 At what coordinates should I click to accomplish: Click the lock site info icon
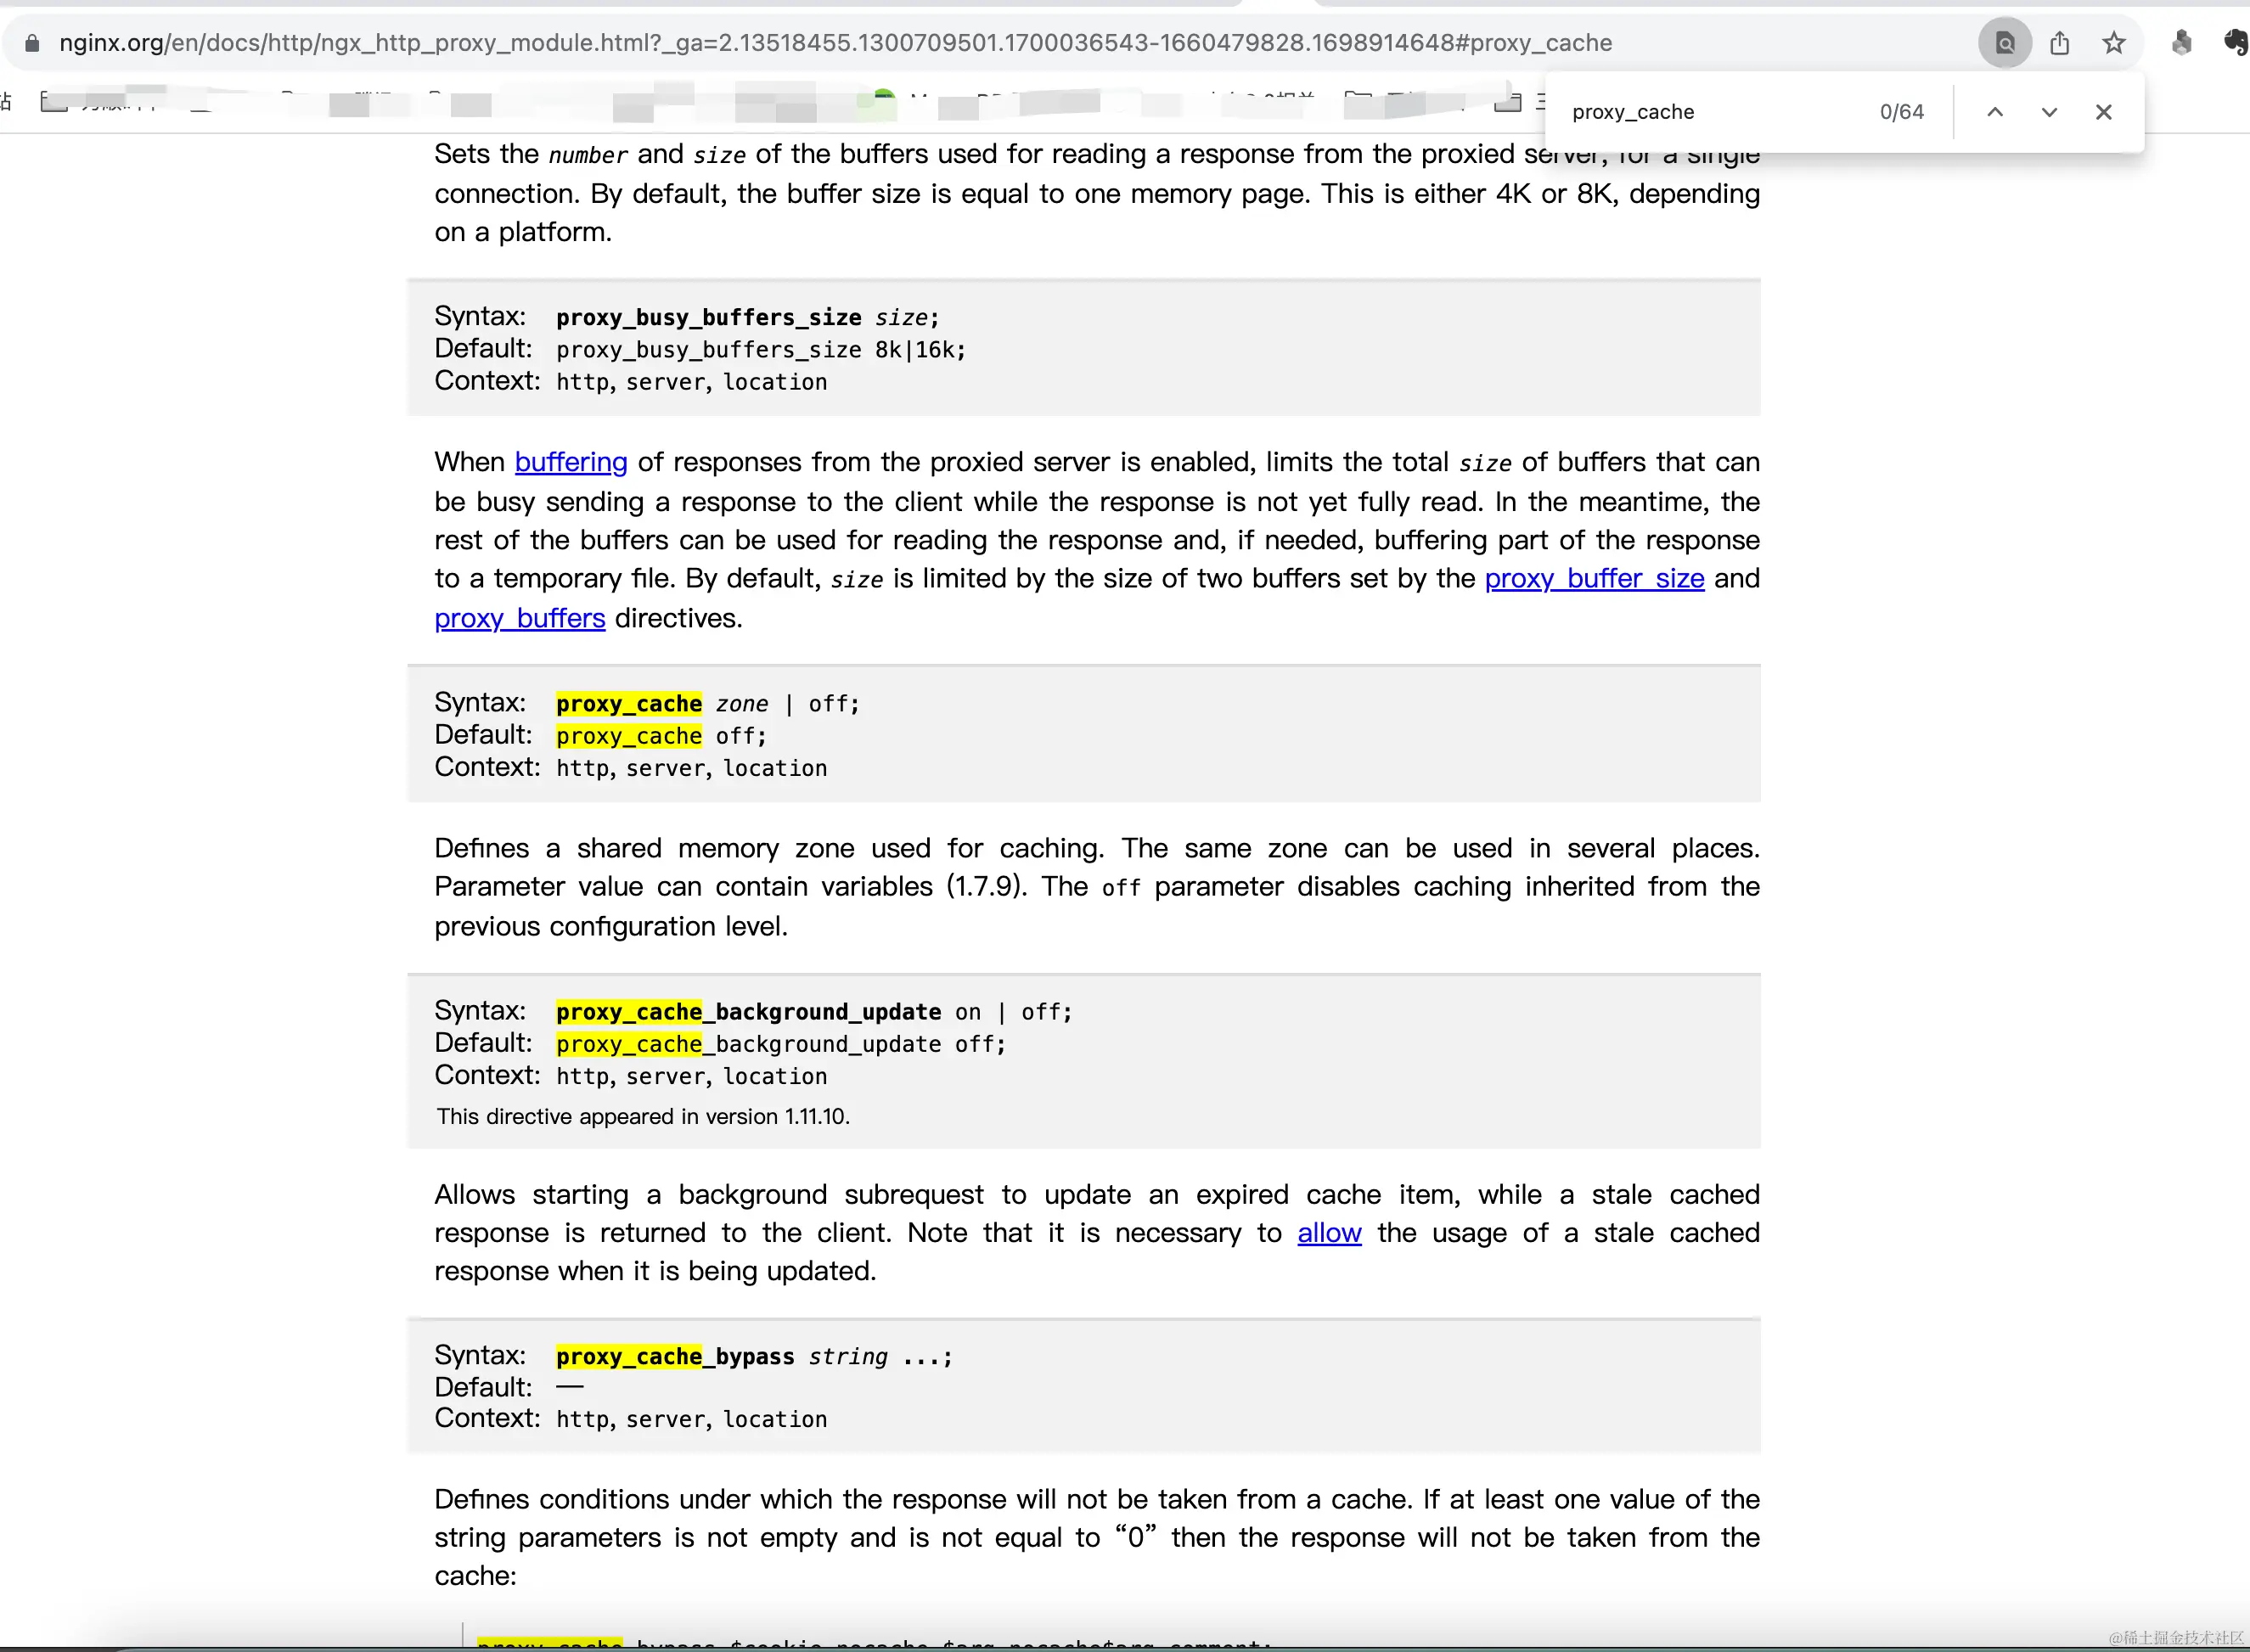click(x=32, y=43)
